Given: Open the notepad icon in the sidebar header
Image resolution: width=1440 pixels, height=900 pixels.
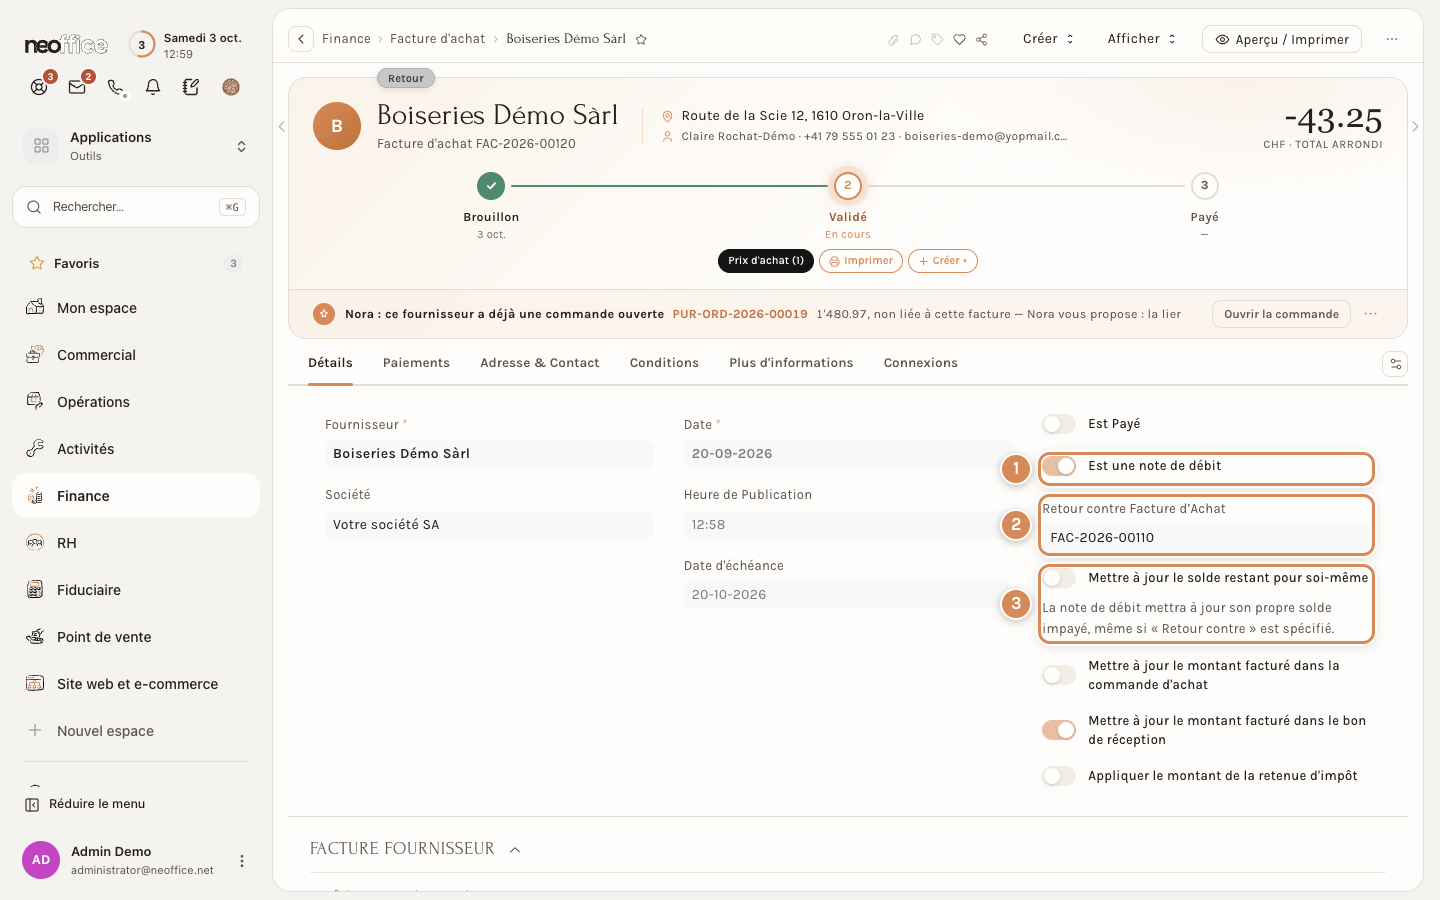Looking at the screenshot, I should (191, 87).
